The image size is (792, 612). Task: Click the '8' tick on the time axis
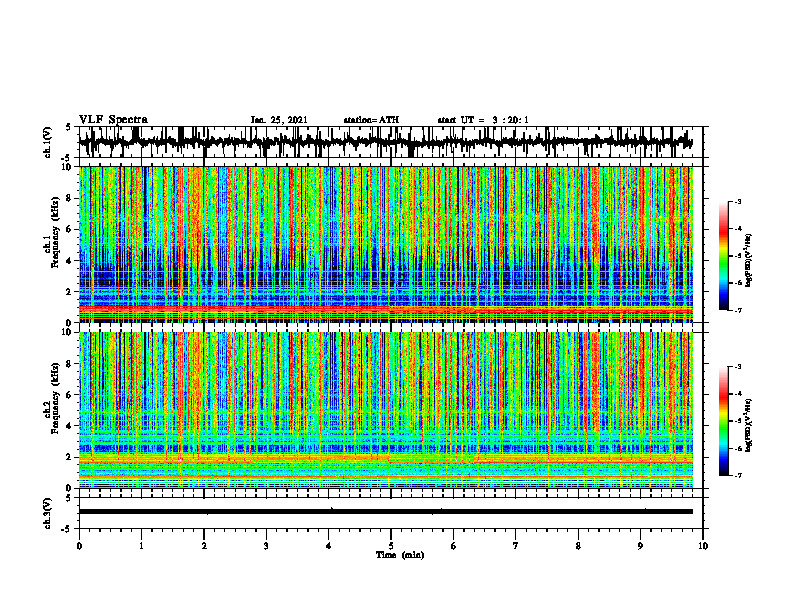(x=578, y=546)
